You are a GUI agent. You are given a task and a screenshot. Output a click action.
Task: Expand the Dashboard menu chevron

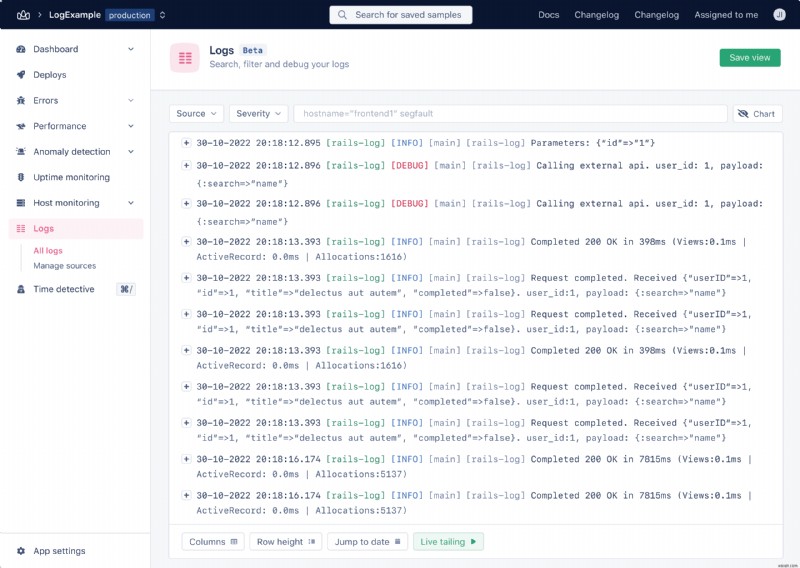(131, 49)
